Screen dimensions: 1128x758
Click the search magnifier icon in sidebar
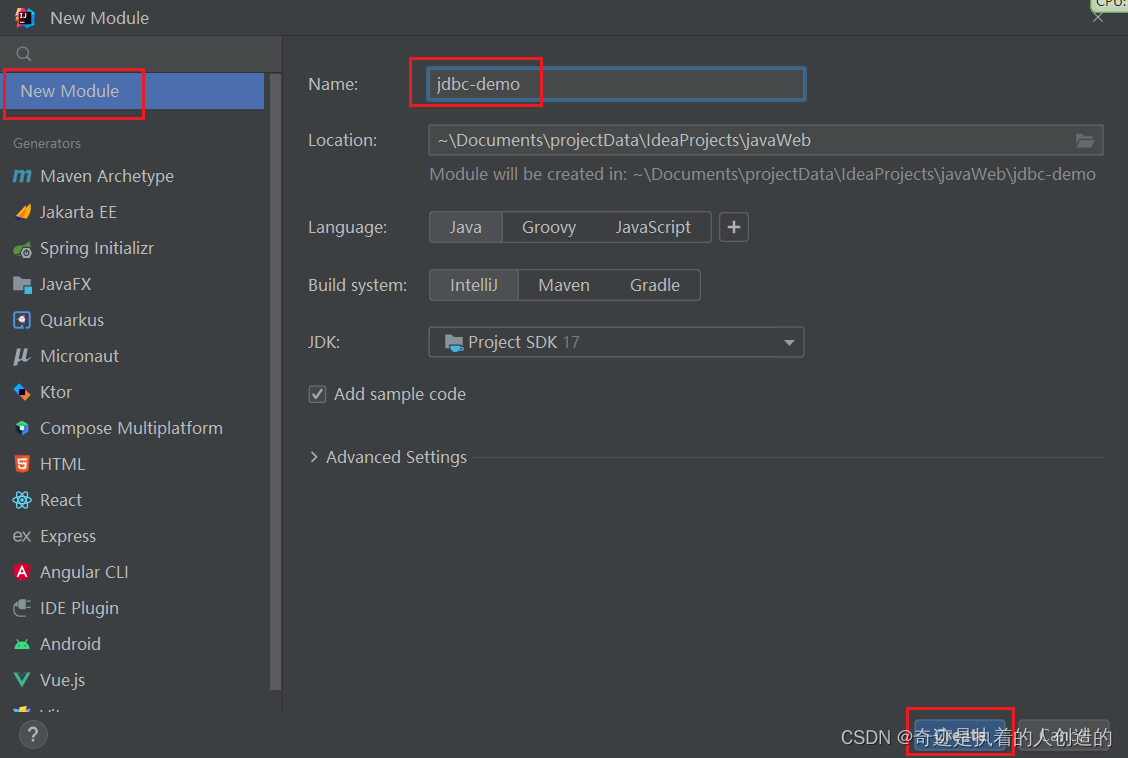24,54
